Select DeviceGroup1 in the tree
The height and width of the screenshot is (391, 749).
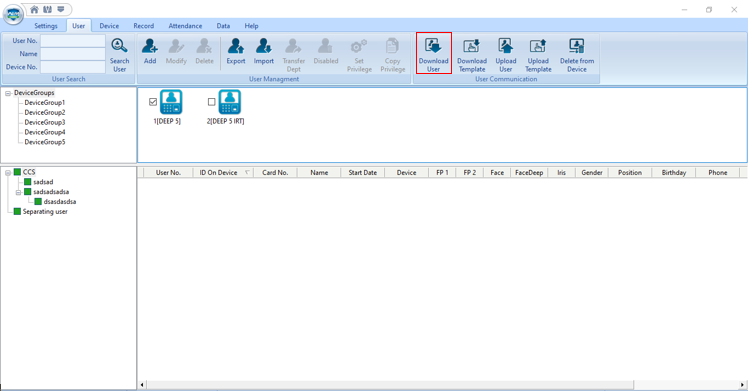coord(45,103)
